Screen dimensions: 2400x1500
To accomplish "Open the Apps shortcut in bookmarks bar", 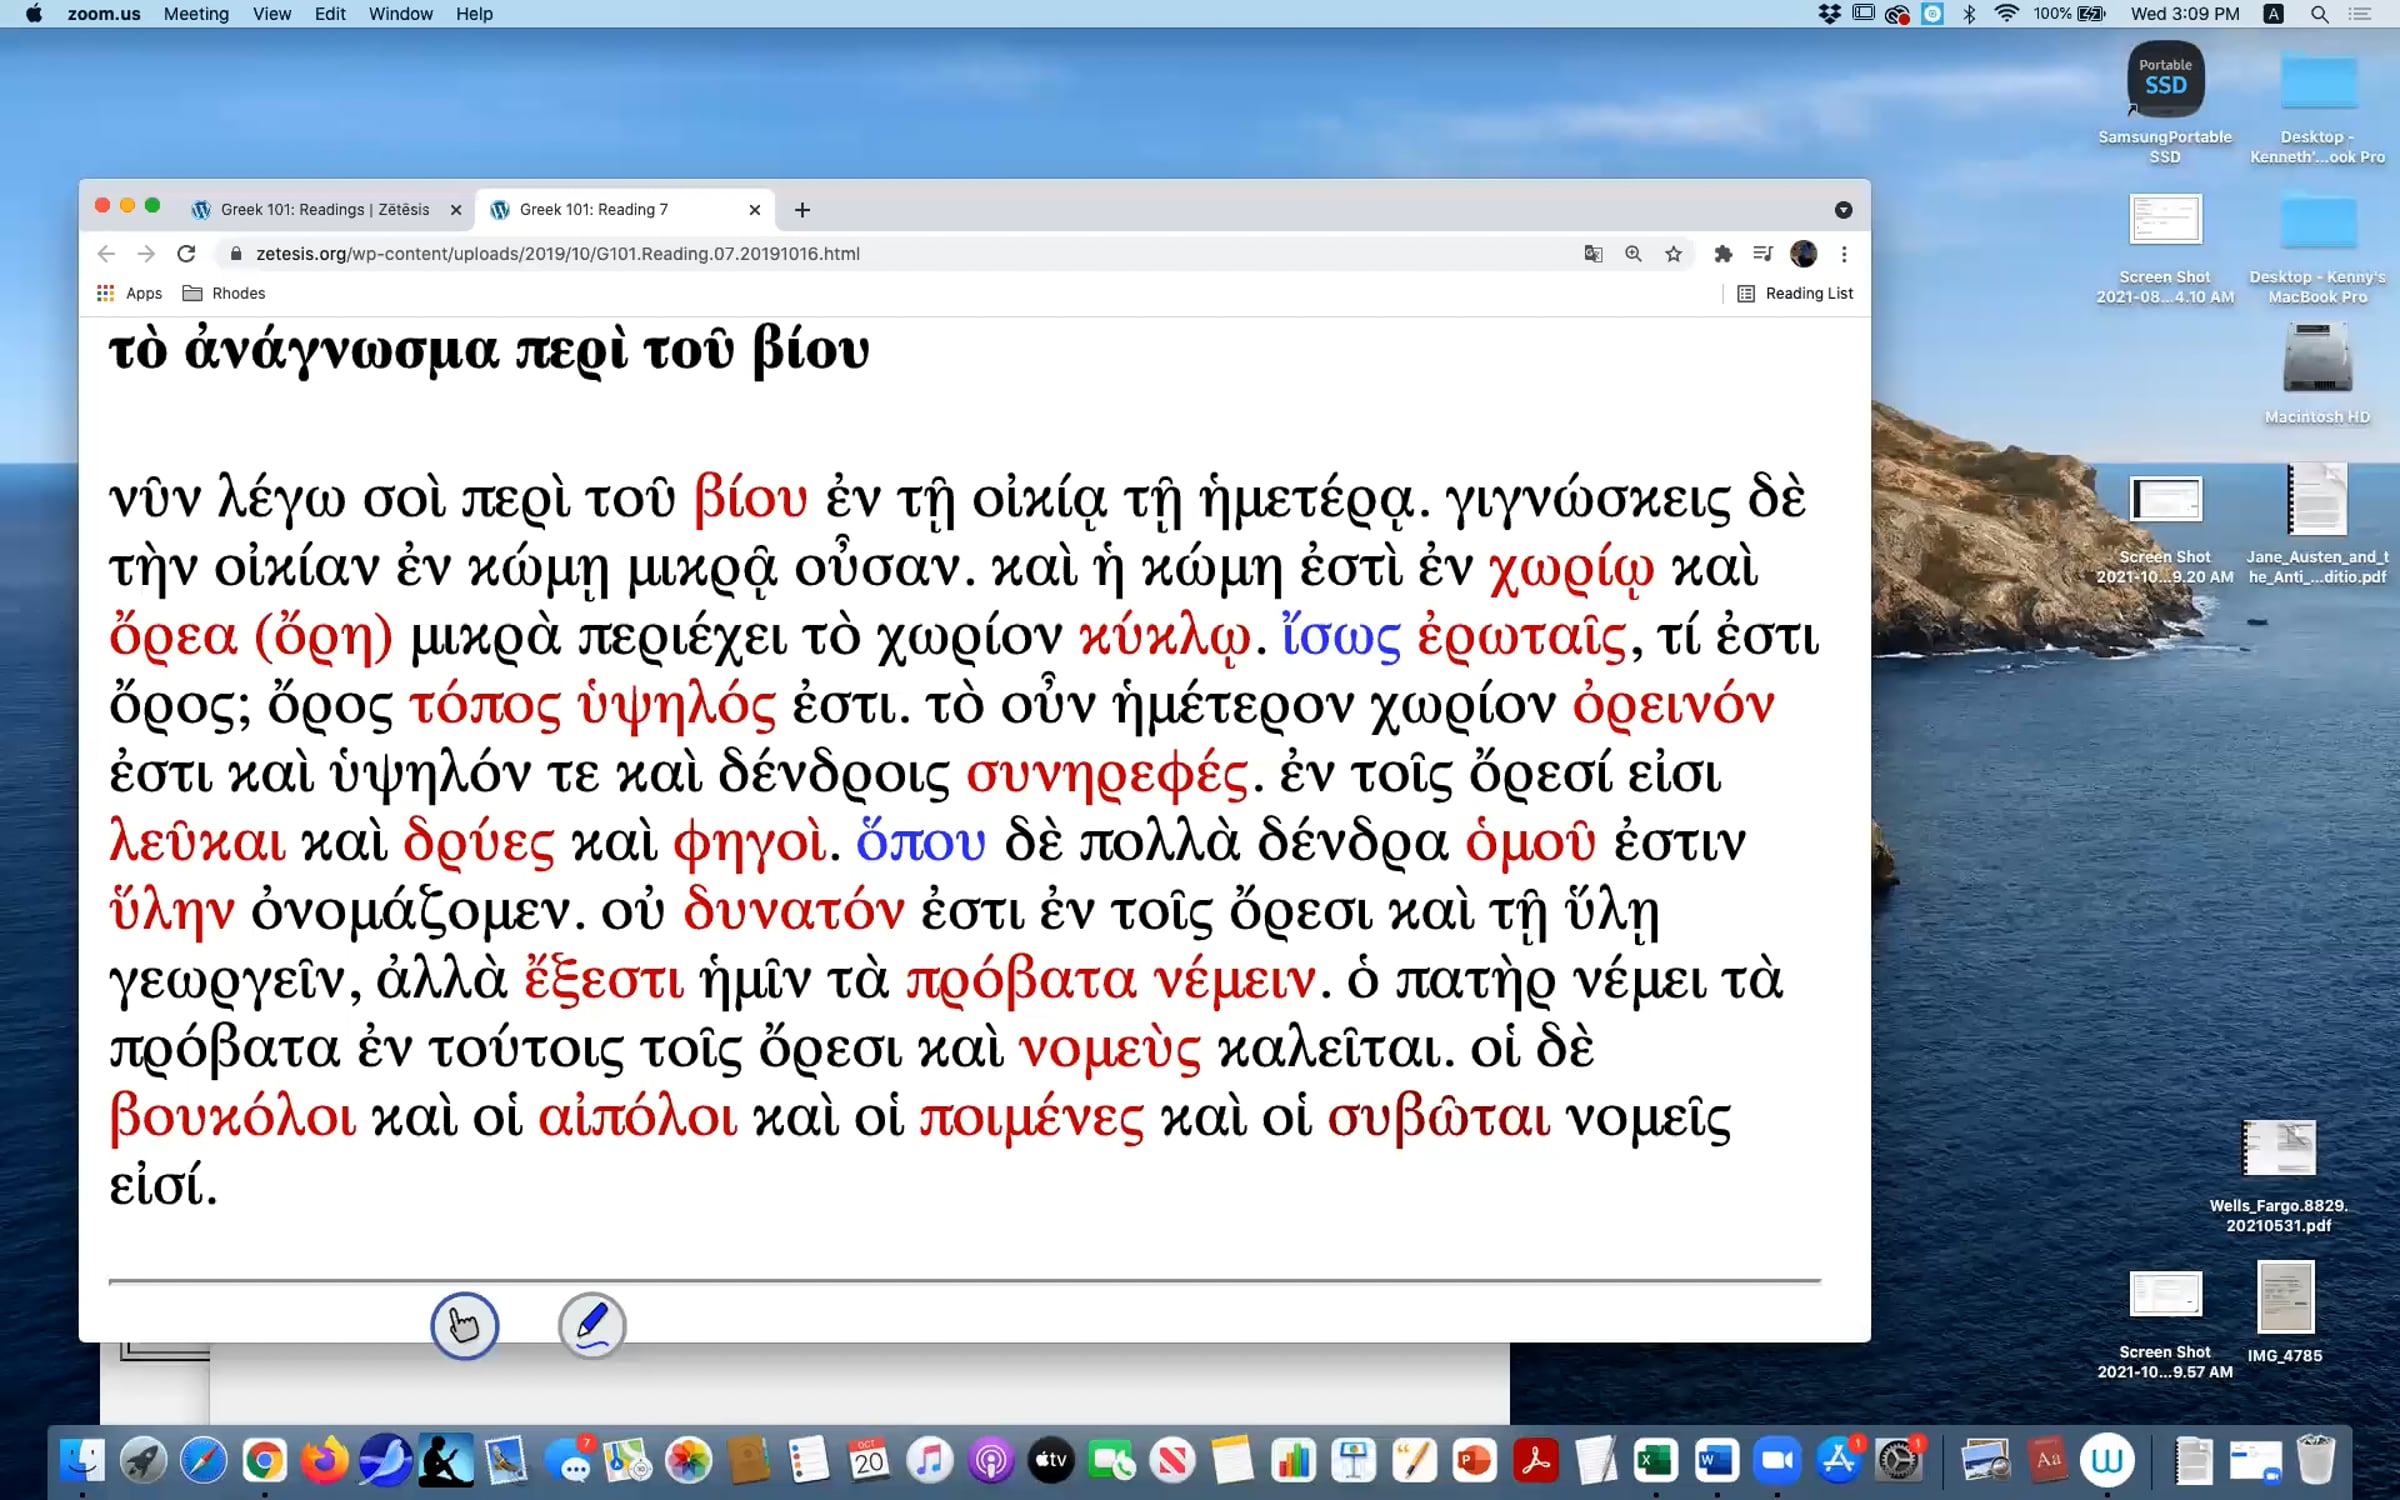I will [130, 293].
